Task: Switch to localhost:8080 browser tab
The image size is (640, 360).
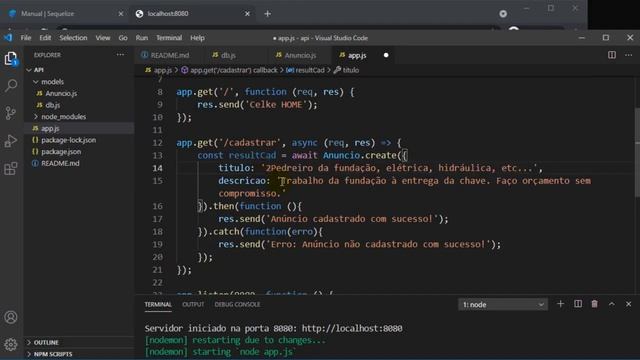Action: click(x=193, y=14)
